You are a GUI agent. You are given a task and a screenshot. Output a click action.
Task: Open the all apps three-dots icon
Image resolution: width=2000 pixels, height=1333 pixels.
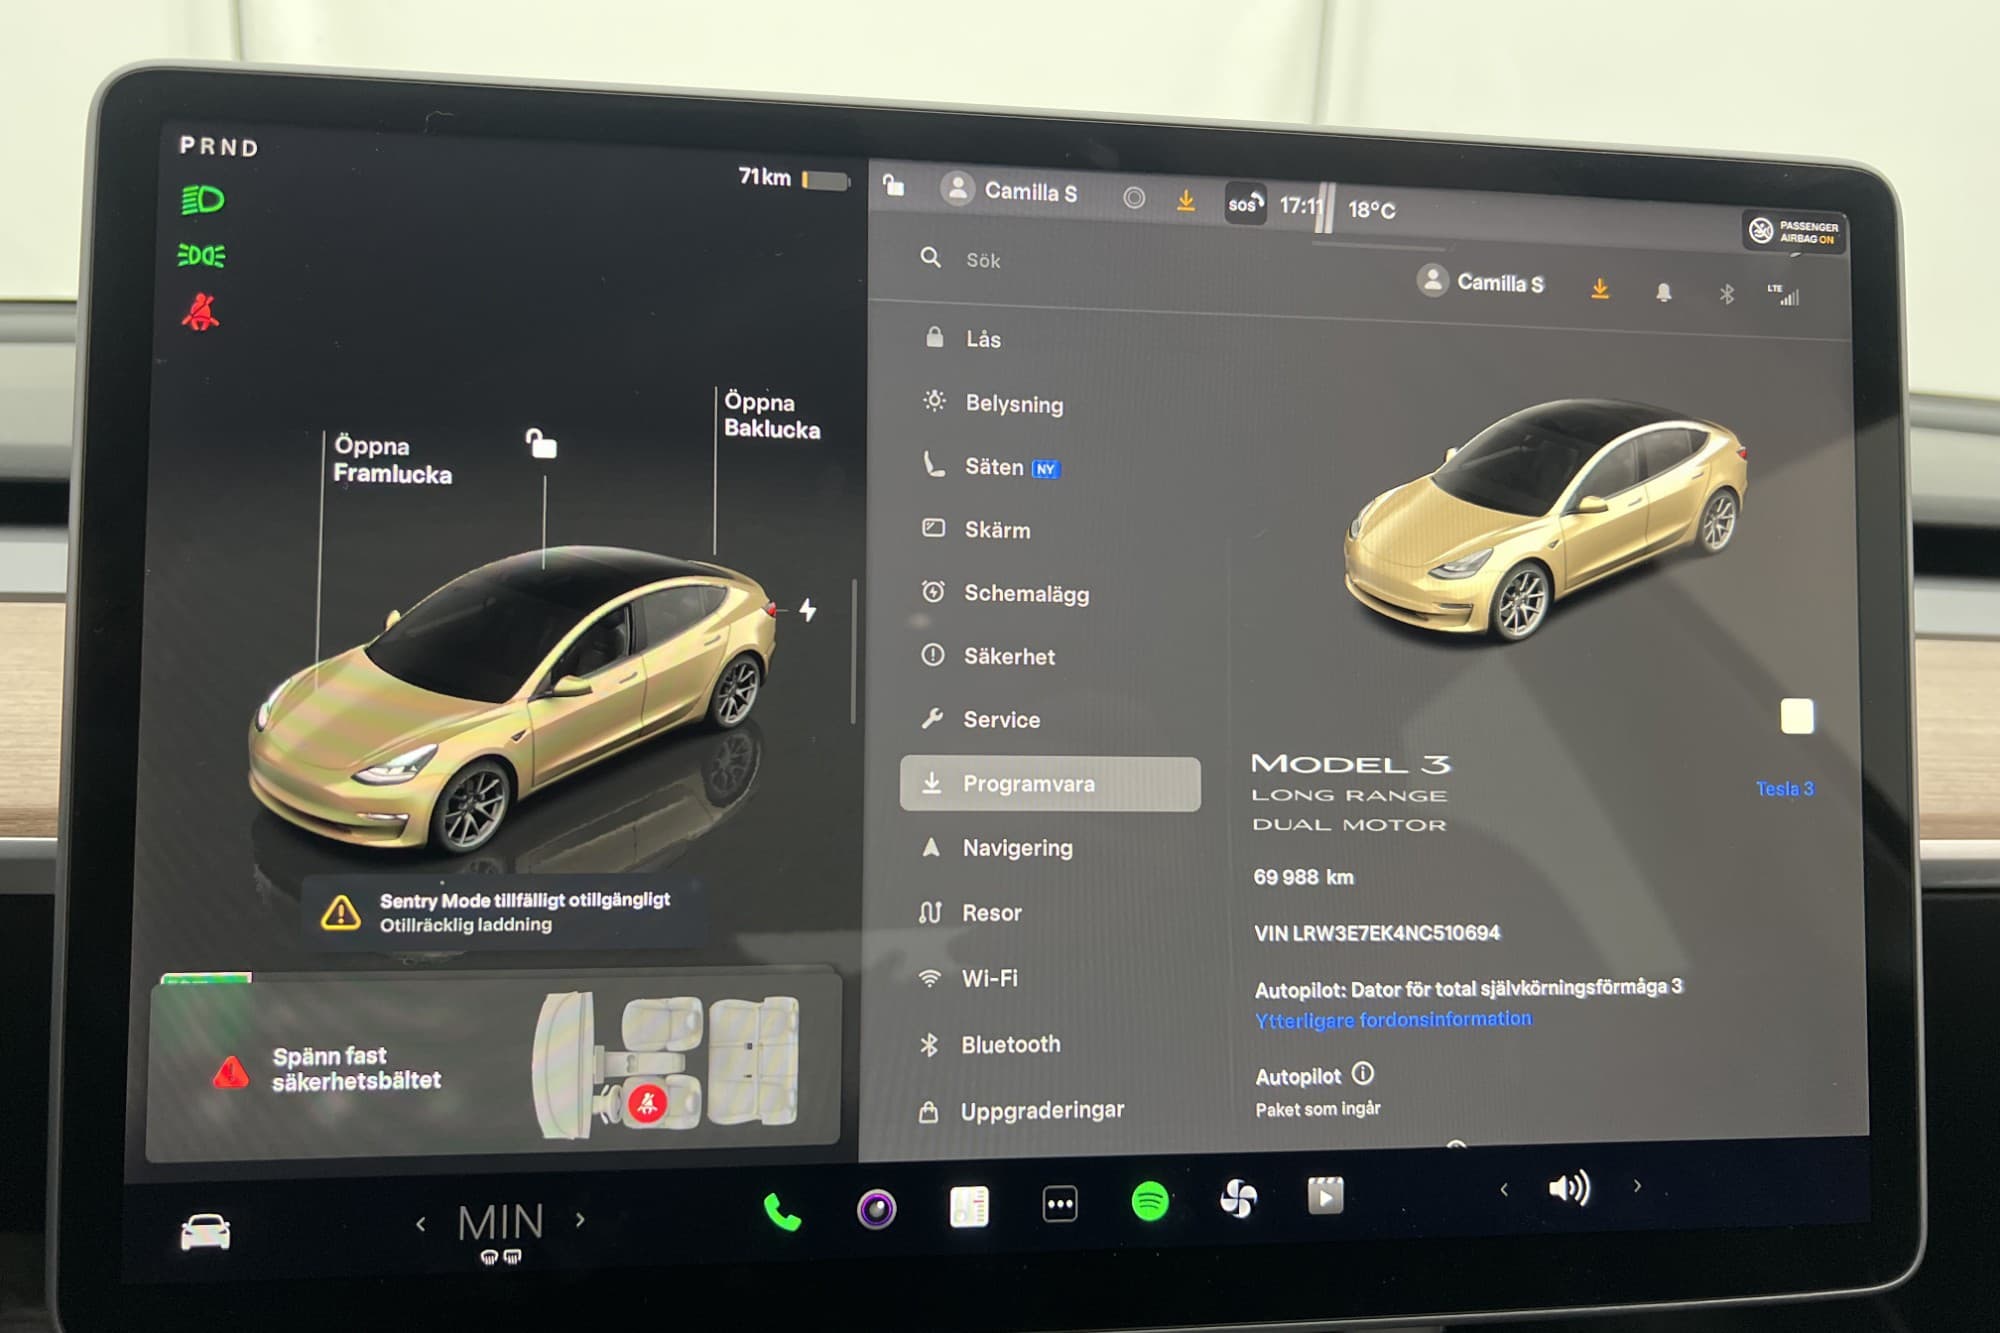click(x=1059, y=1204)
